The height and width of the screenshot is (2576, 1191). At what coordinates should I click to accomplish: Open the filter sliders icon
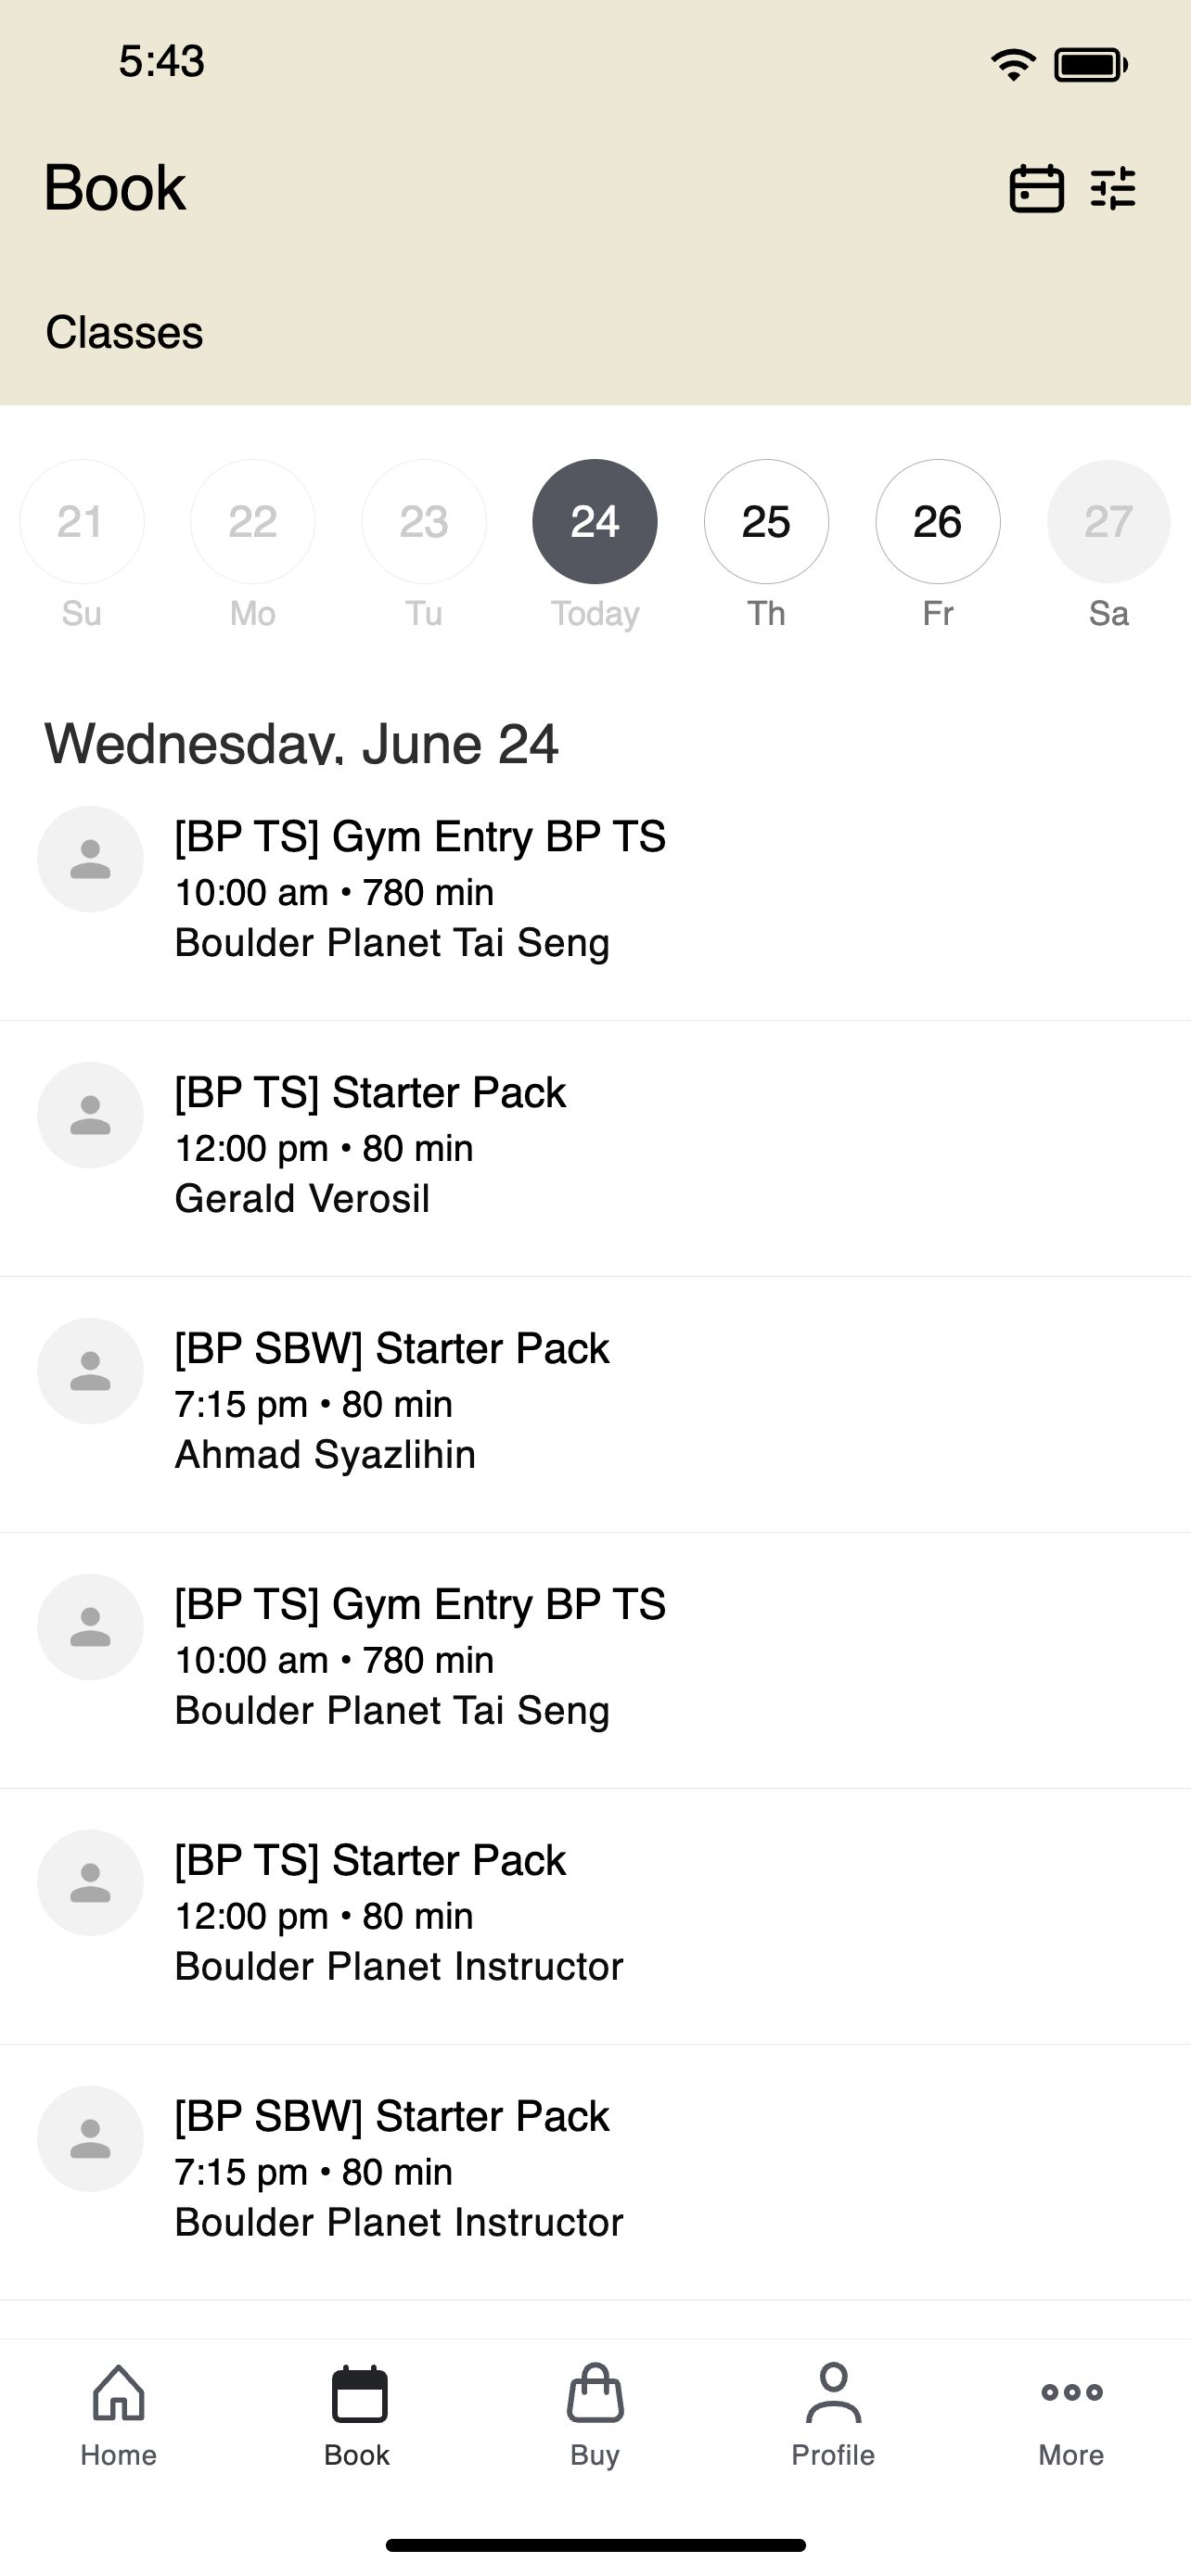pos(1113,188)
